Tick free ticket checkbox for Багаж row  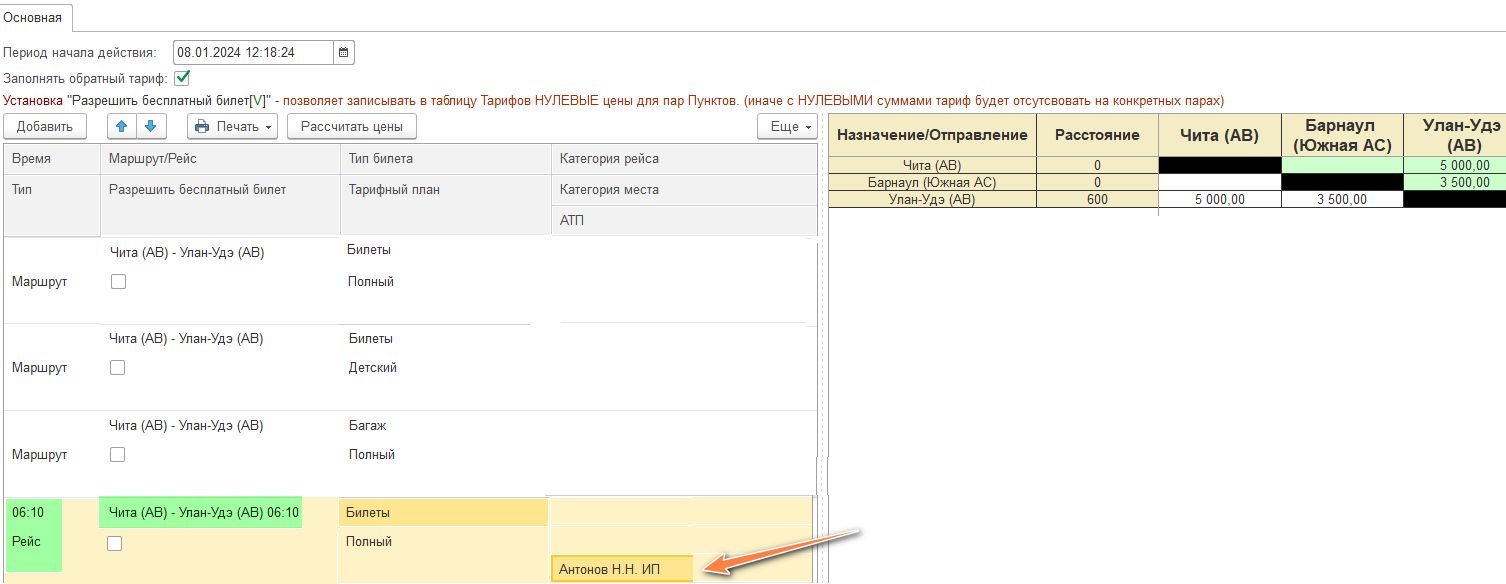(x=118, y=454)
